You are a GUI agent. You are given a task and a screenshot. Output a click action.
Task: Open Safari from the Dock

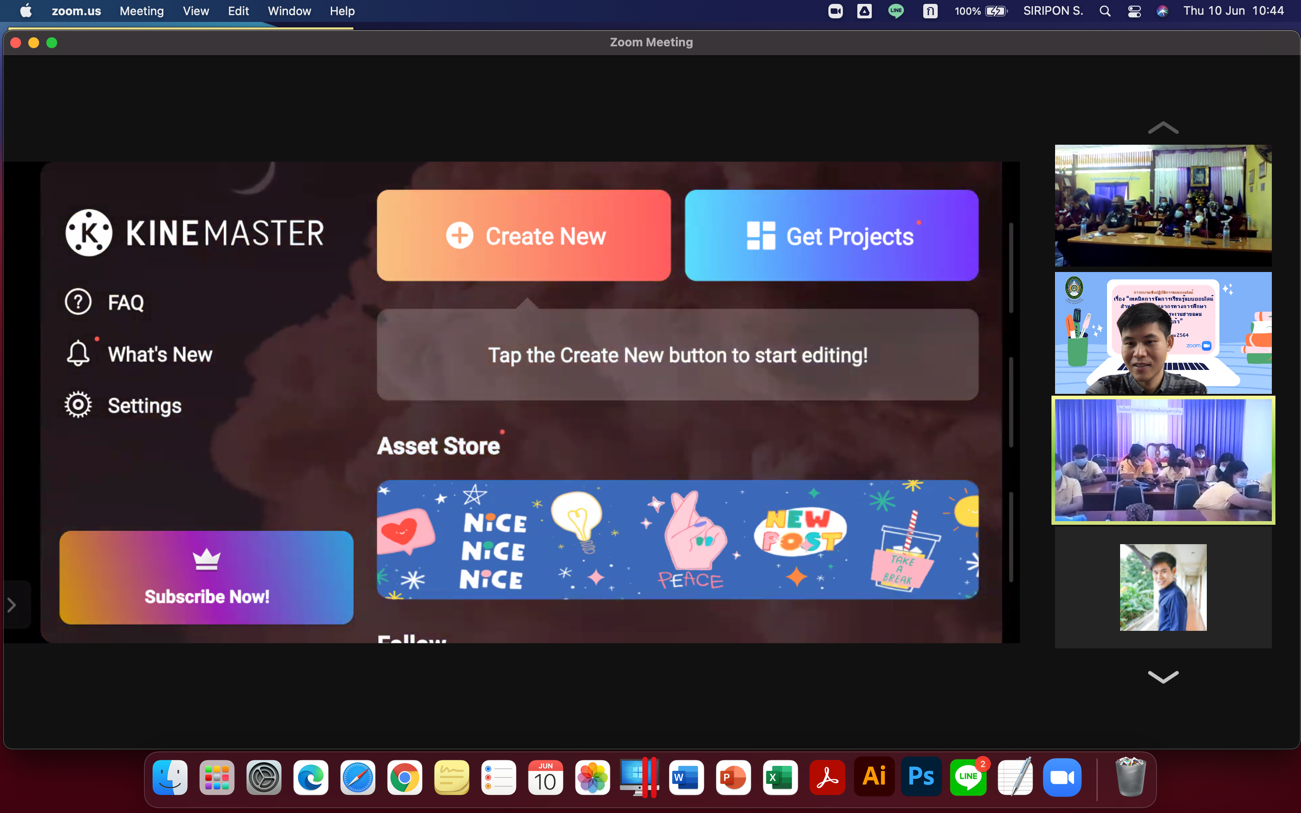pyautogui.click(x=358, y=778)
